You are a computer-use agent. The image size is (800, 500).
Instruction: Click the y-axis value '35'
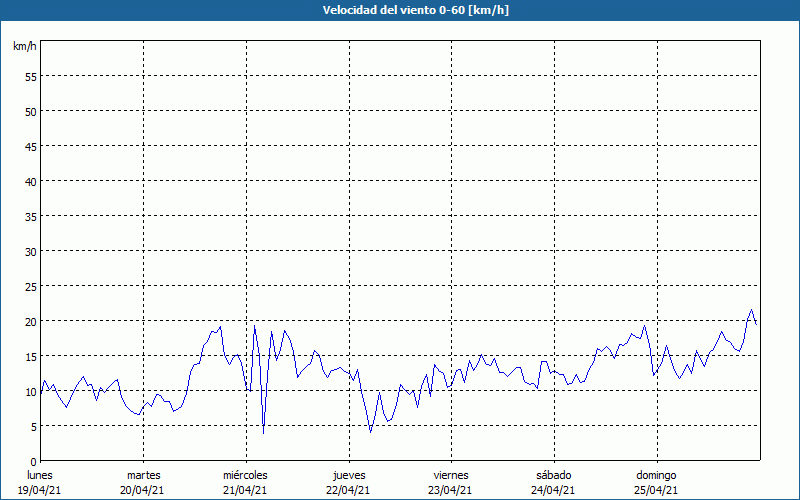coord(31,217)
